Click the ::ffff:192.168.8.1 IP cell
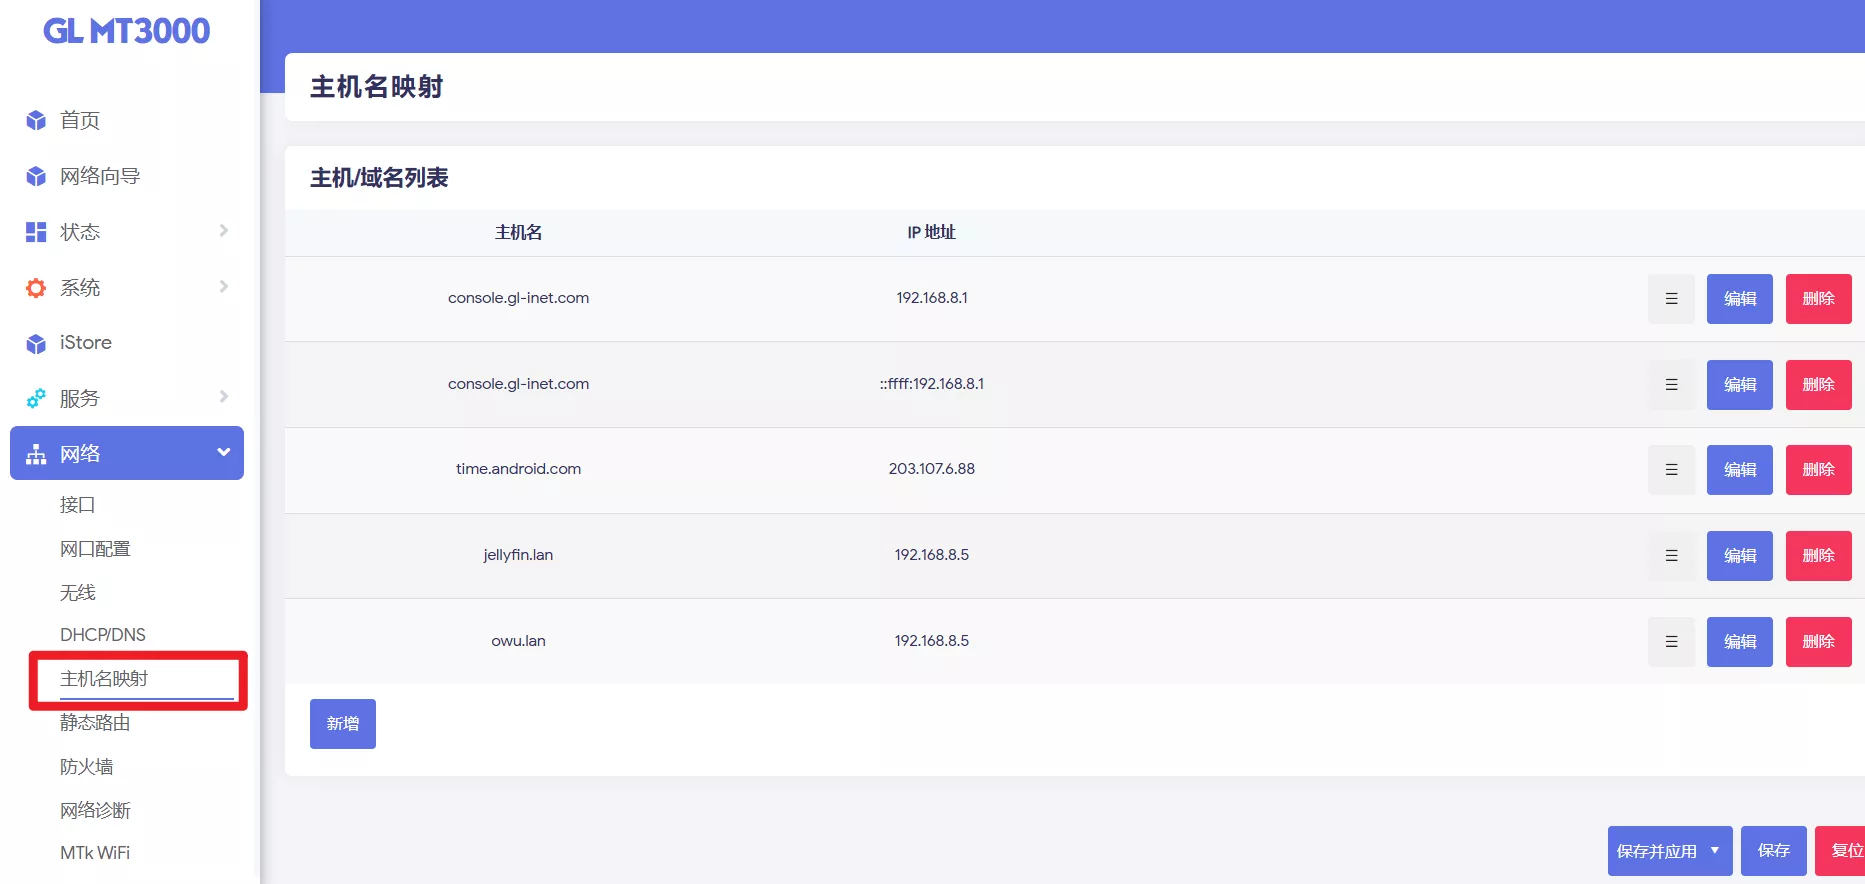This screenshot has width=1865, height=884. click(931, 384)
